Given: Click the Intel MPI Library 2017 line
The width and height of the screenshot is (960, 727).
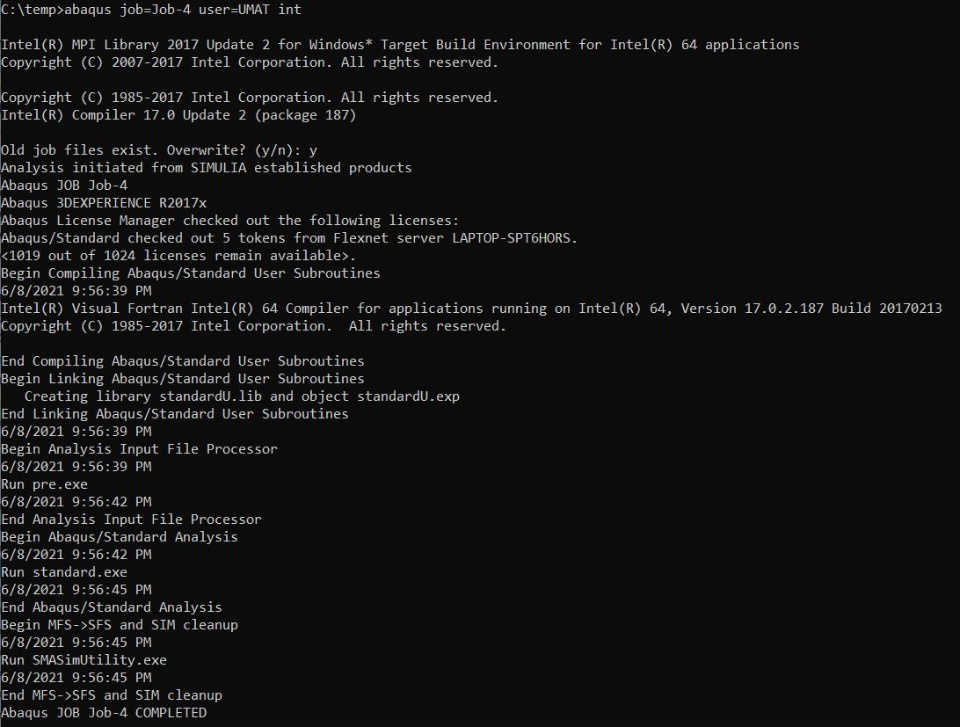Looking at the screenshot, I should [400, 45].
